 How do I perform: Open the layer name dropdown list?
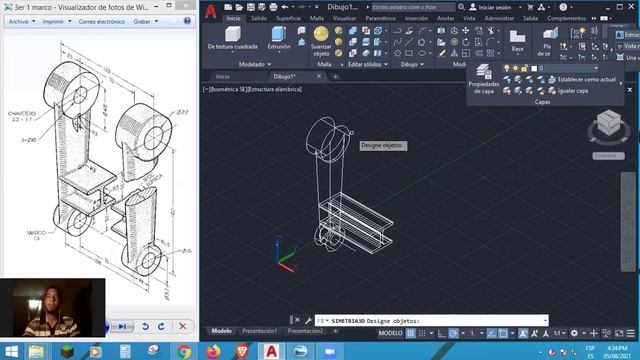596,68
